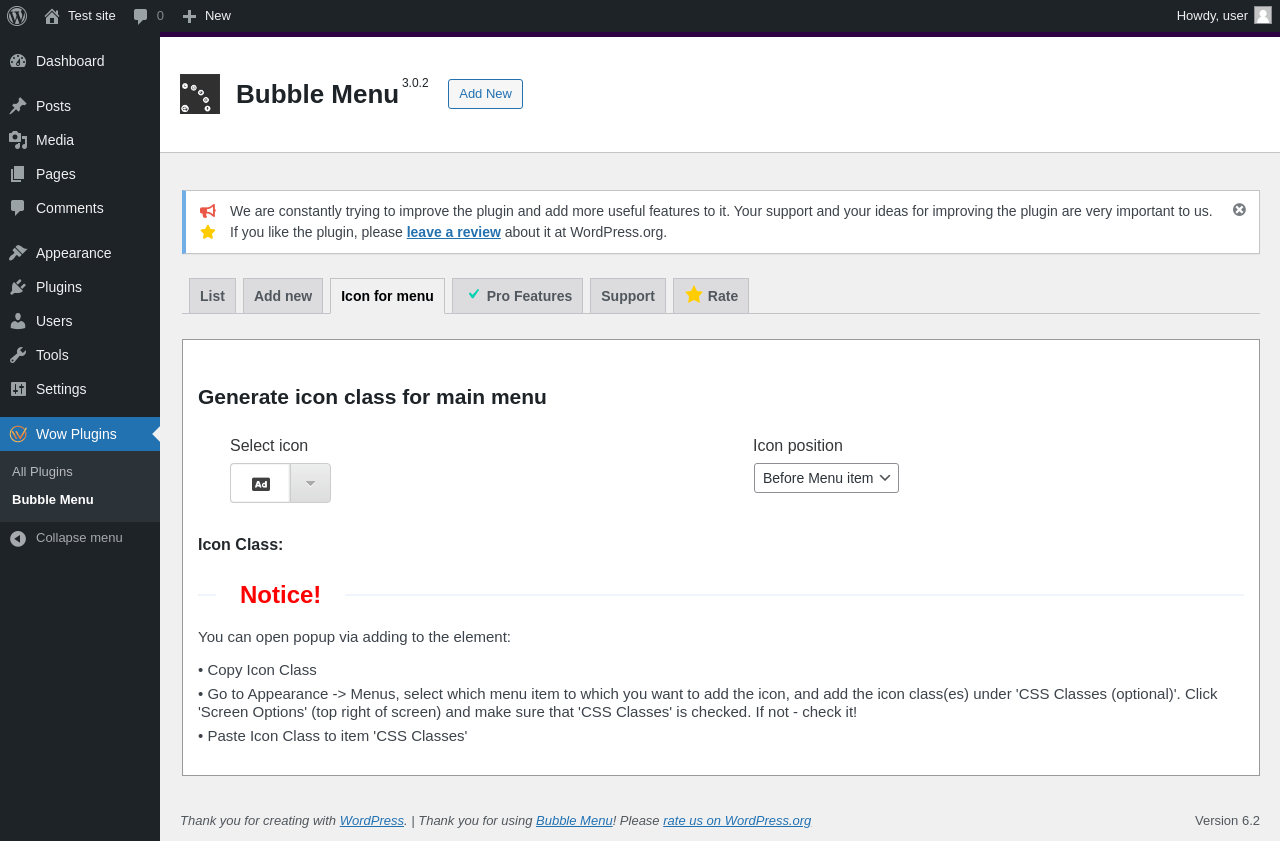Open Howdy, user account menu

[x=1224, y=16]
